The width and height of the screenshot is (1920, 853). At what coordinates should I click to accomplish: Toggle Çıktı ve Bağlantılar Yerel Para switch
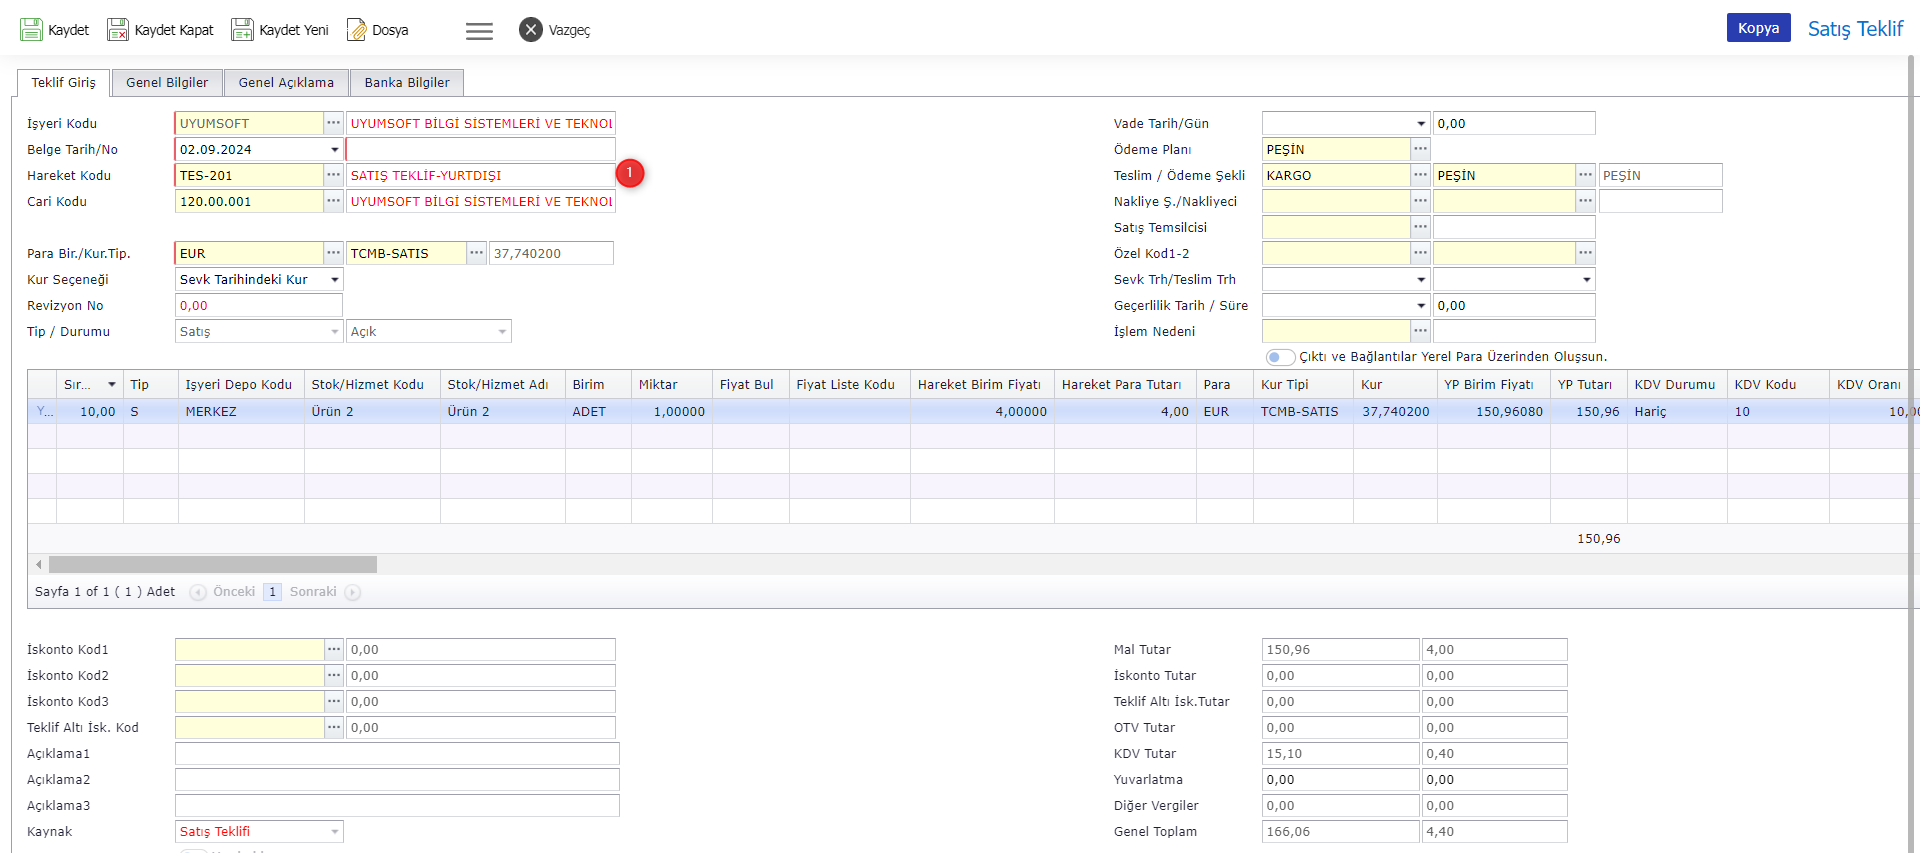[1280, 357]
